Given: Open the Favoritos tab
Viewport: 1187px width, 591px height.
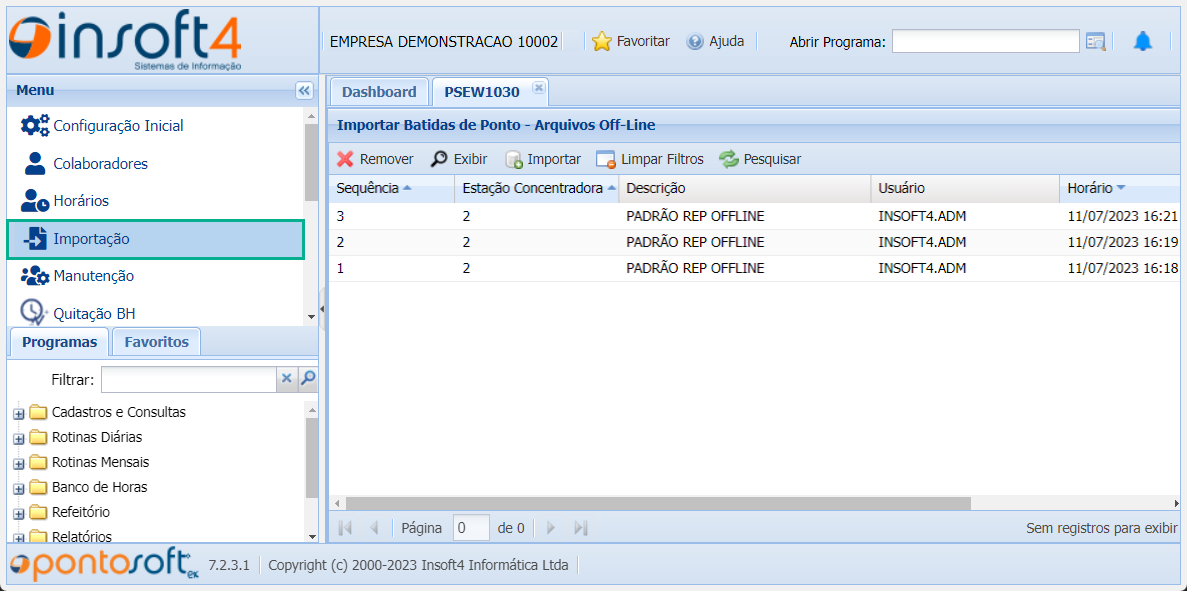Looking at the screenshot, I should coord(156,341).
